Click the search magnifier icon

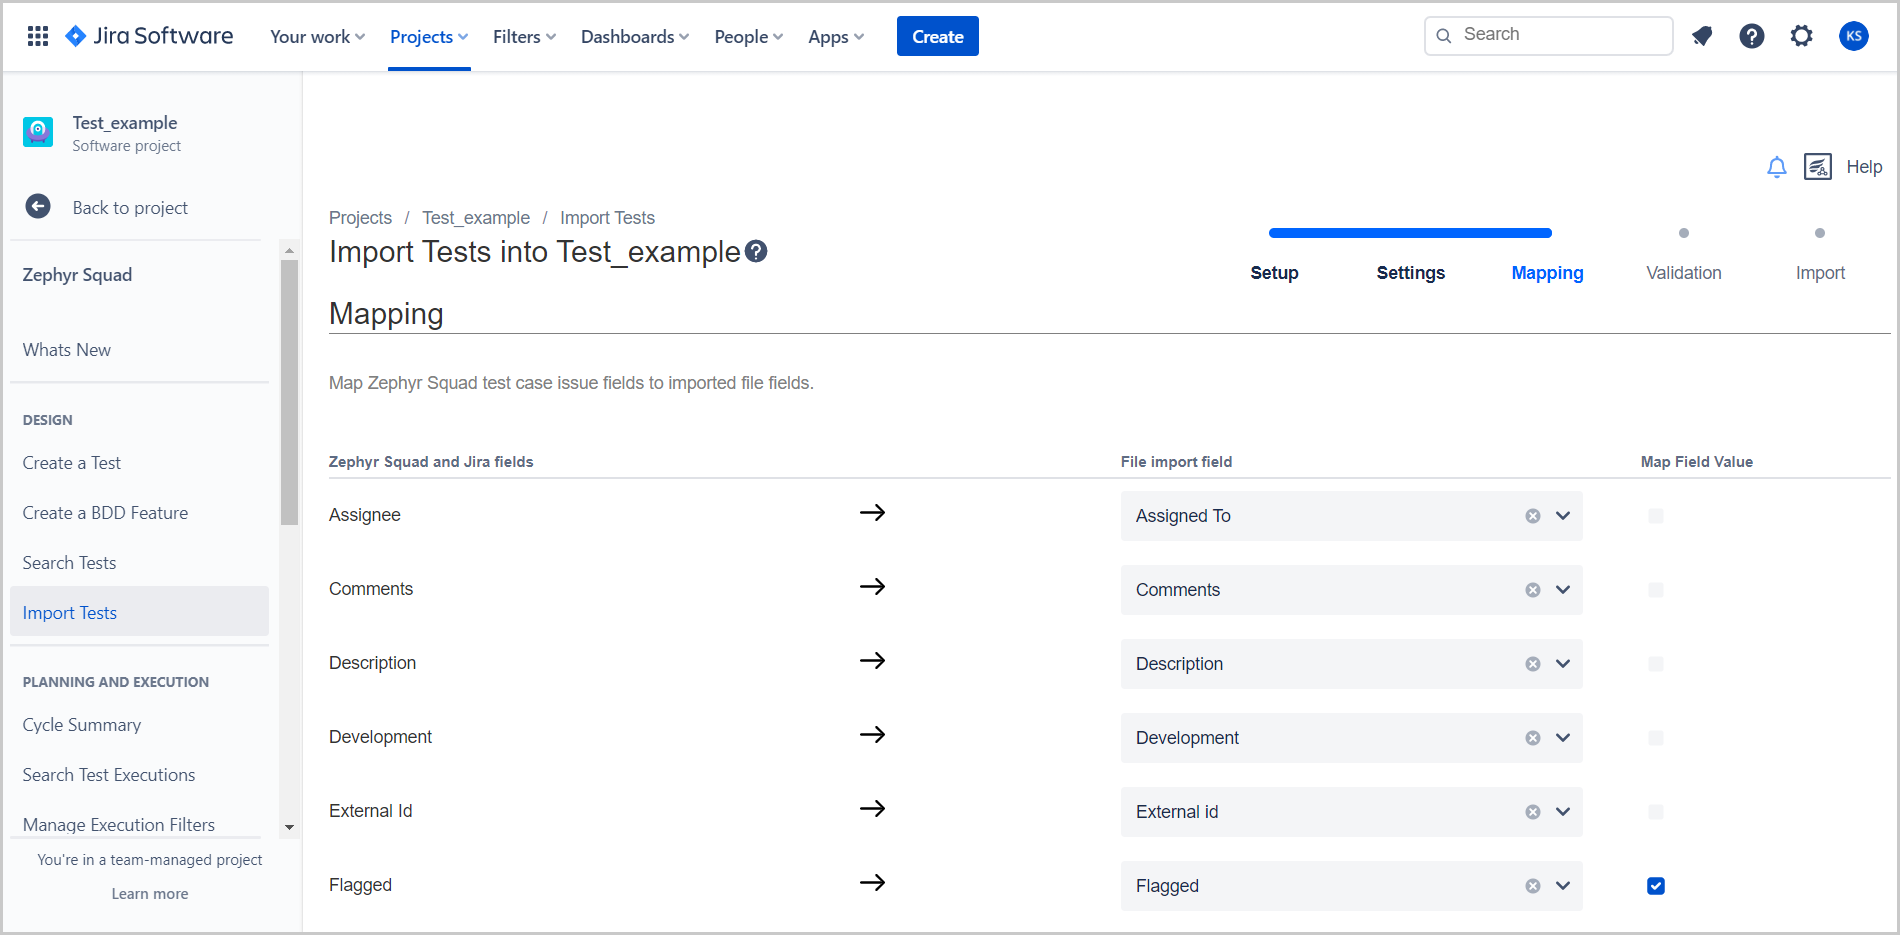(1444, 36)
